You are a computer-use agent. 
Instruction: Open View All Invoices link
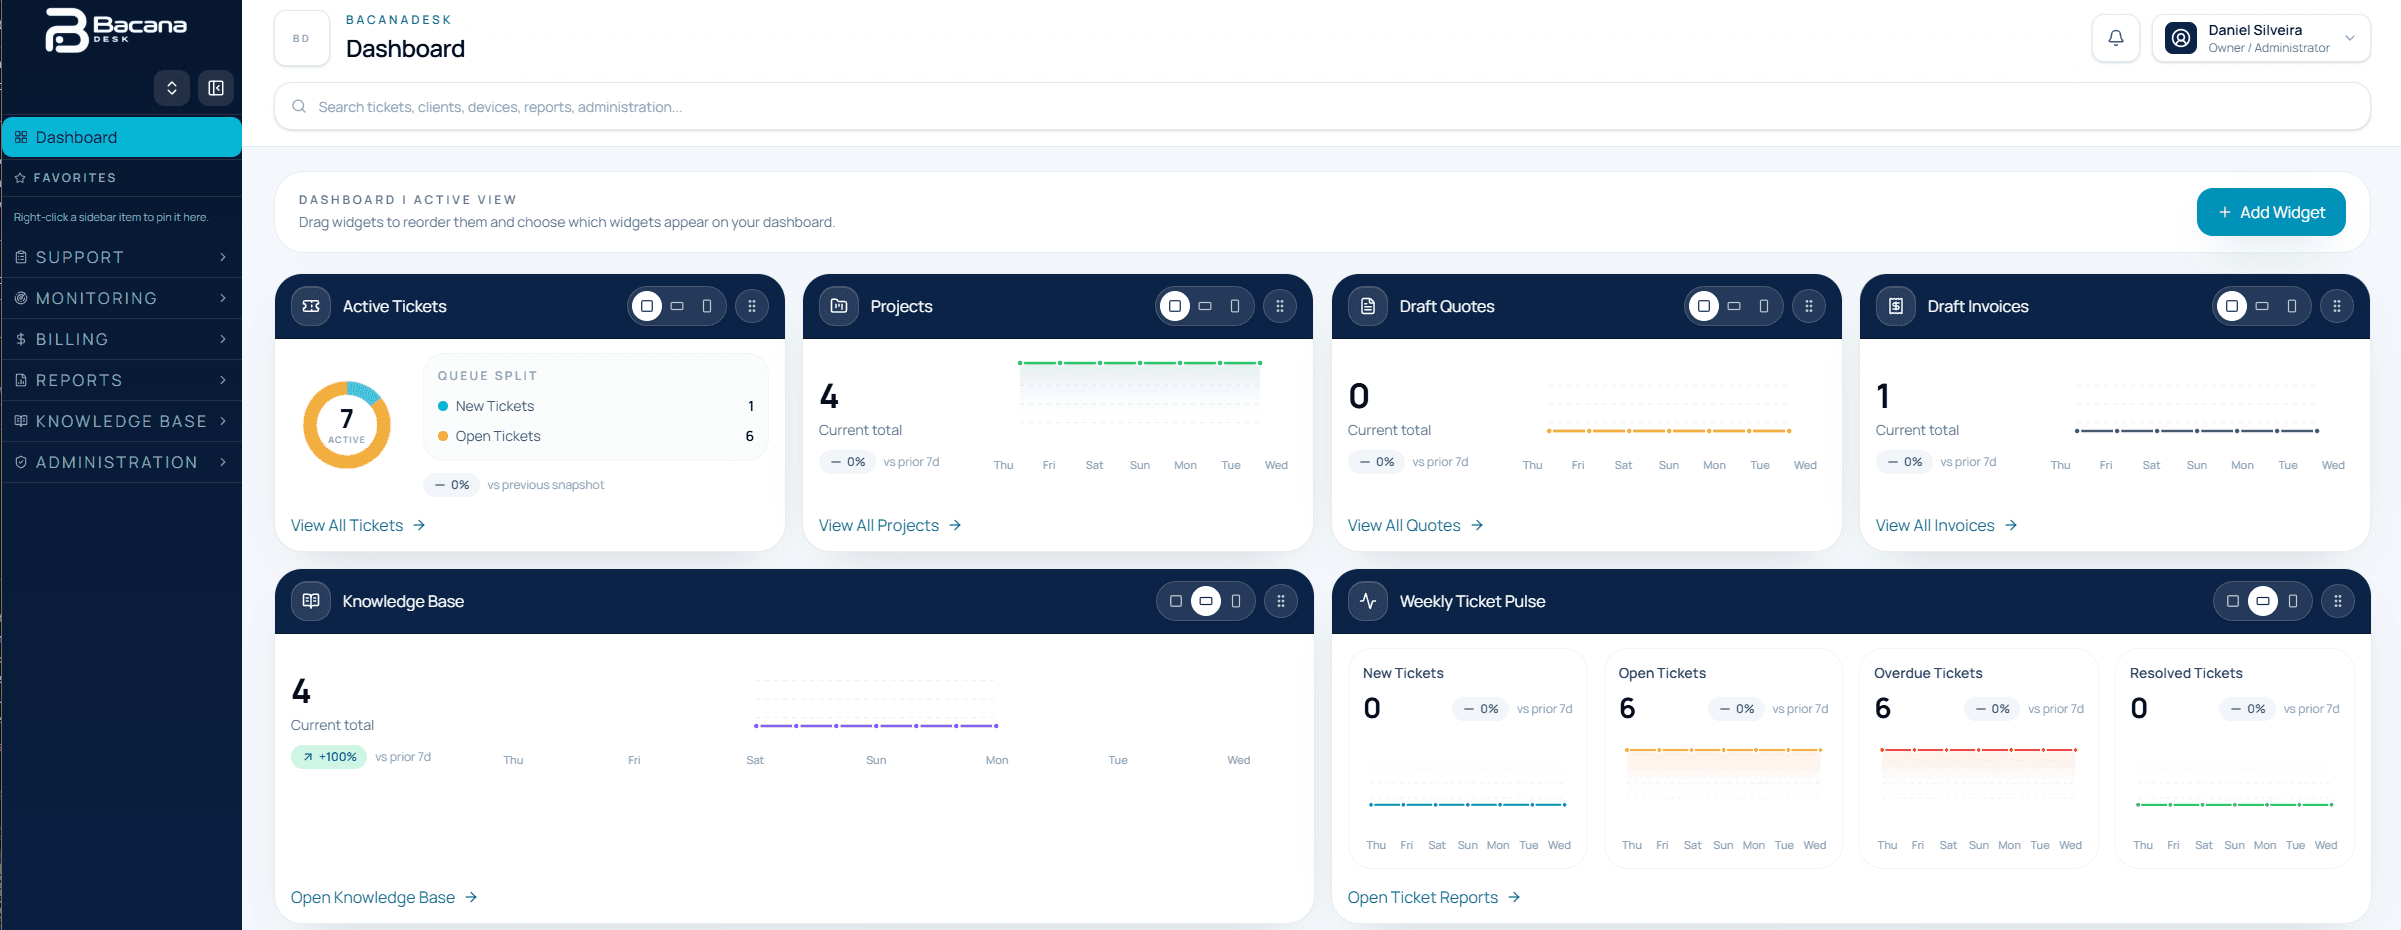click(x=1946, y=525)
